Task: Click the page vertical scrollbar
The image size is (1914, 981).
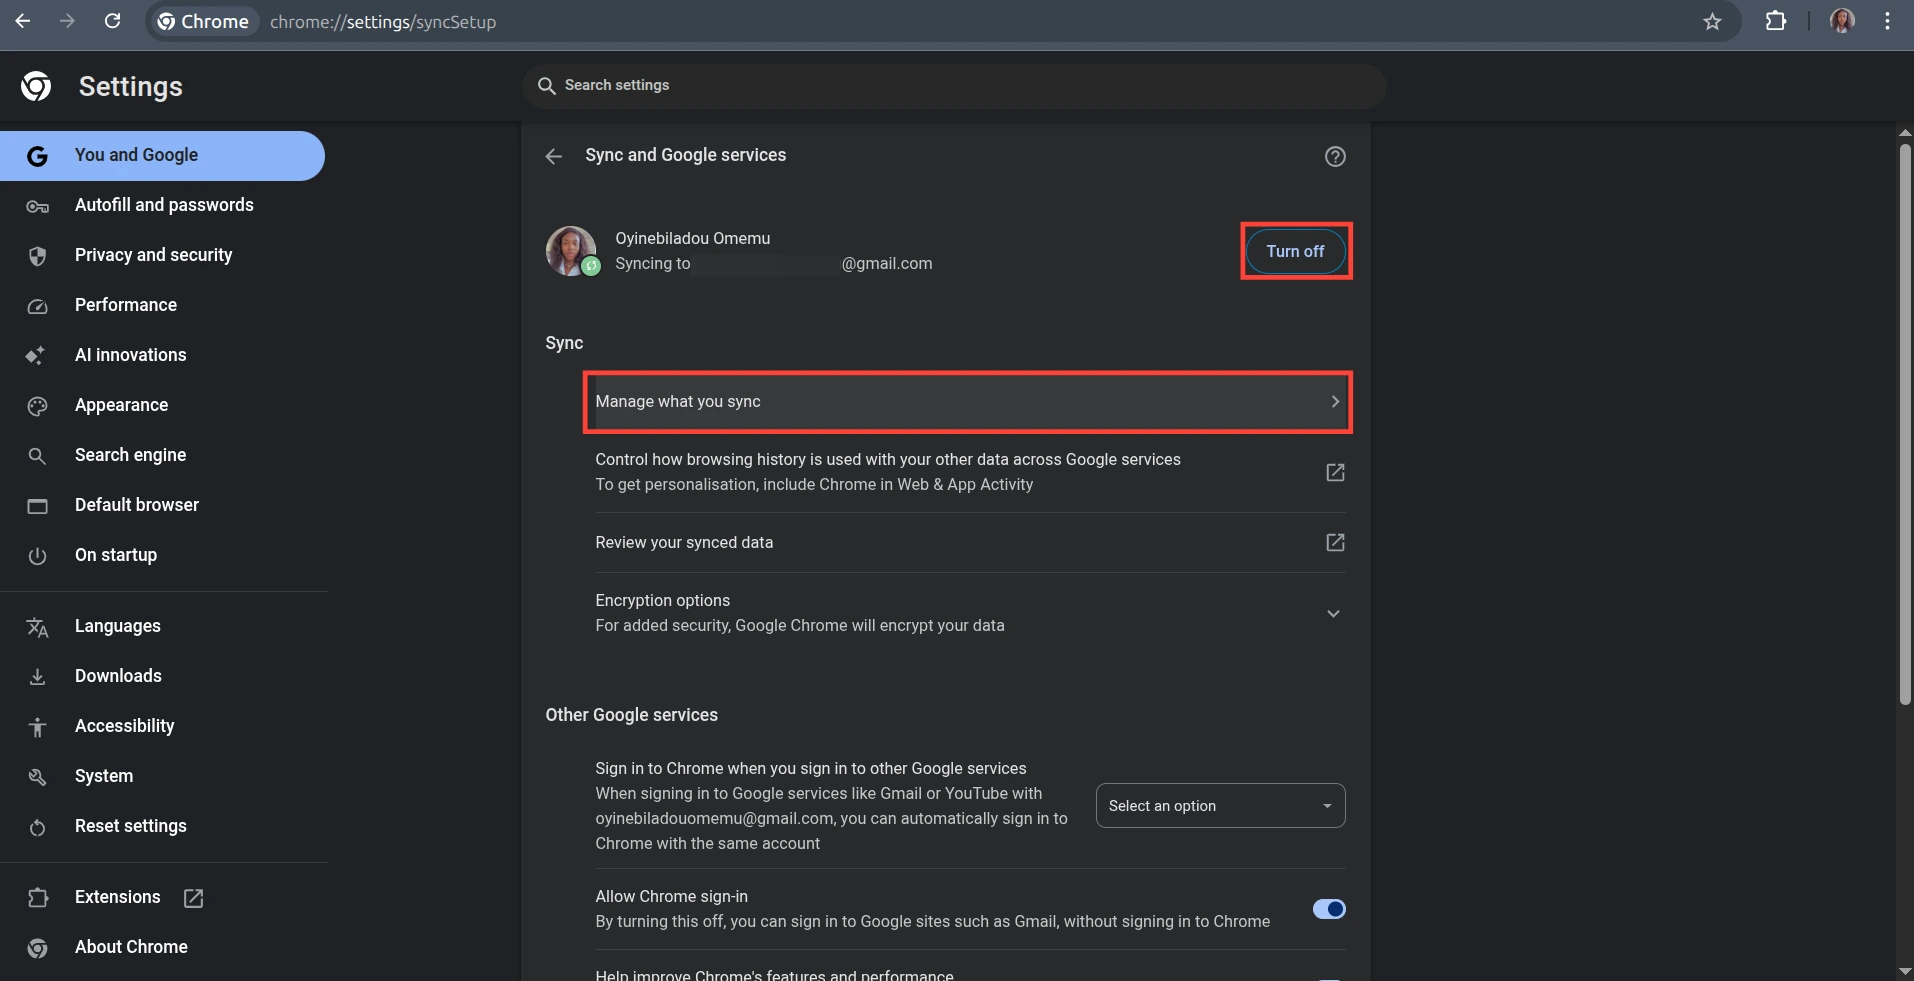Action: 1905,425
